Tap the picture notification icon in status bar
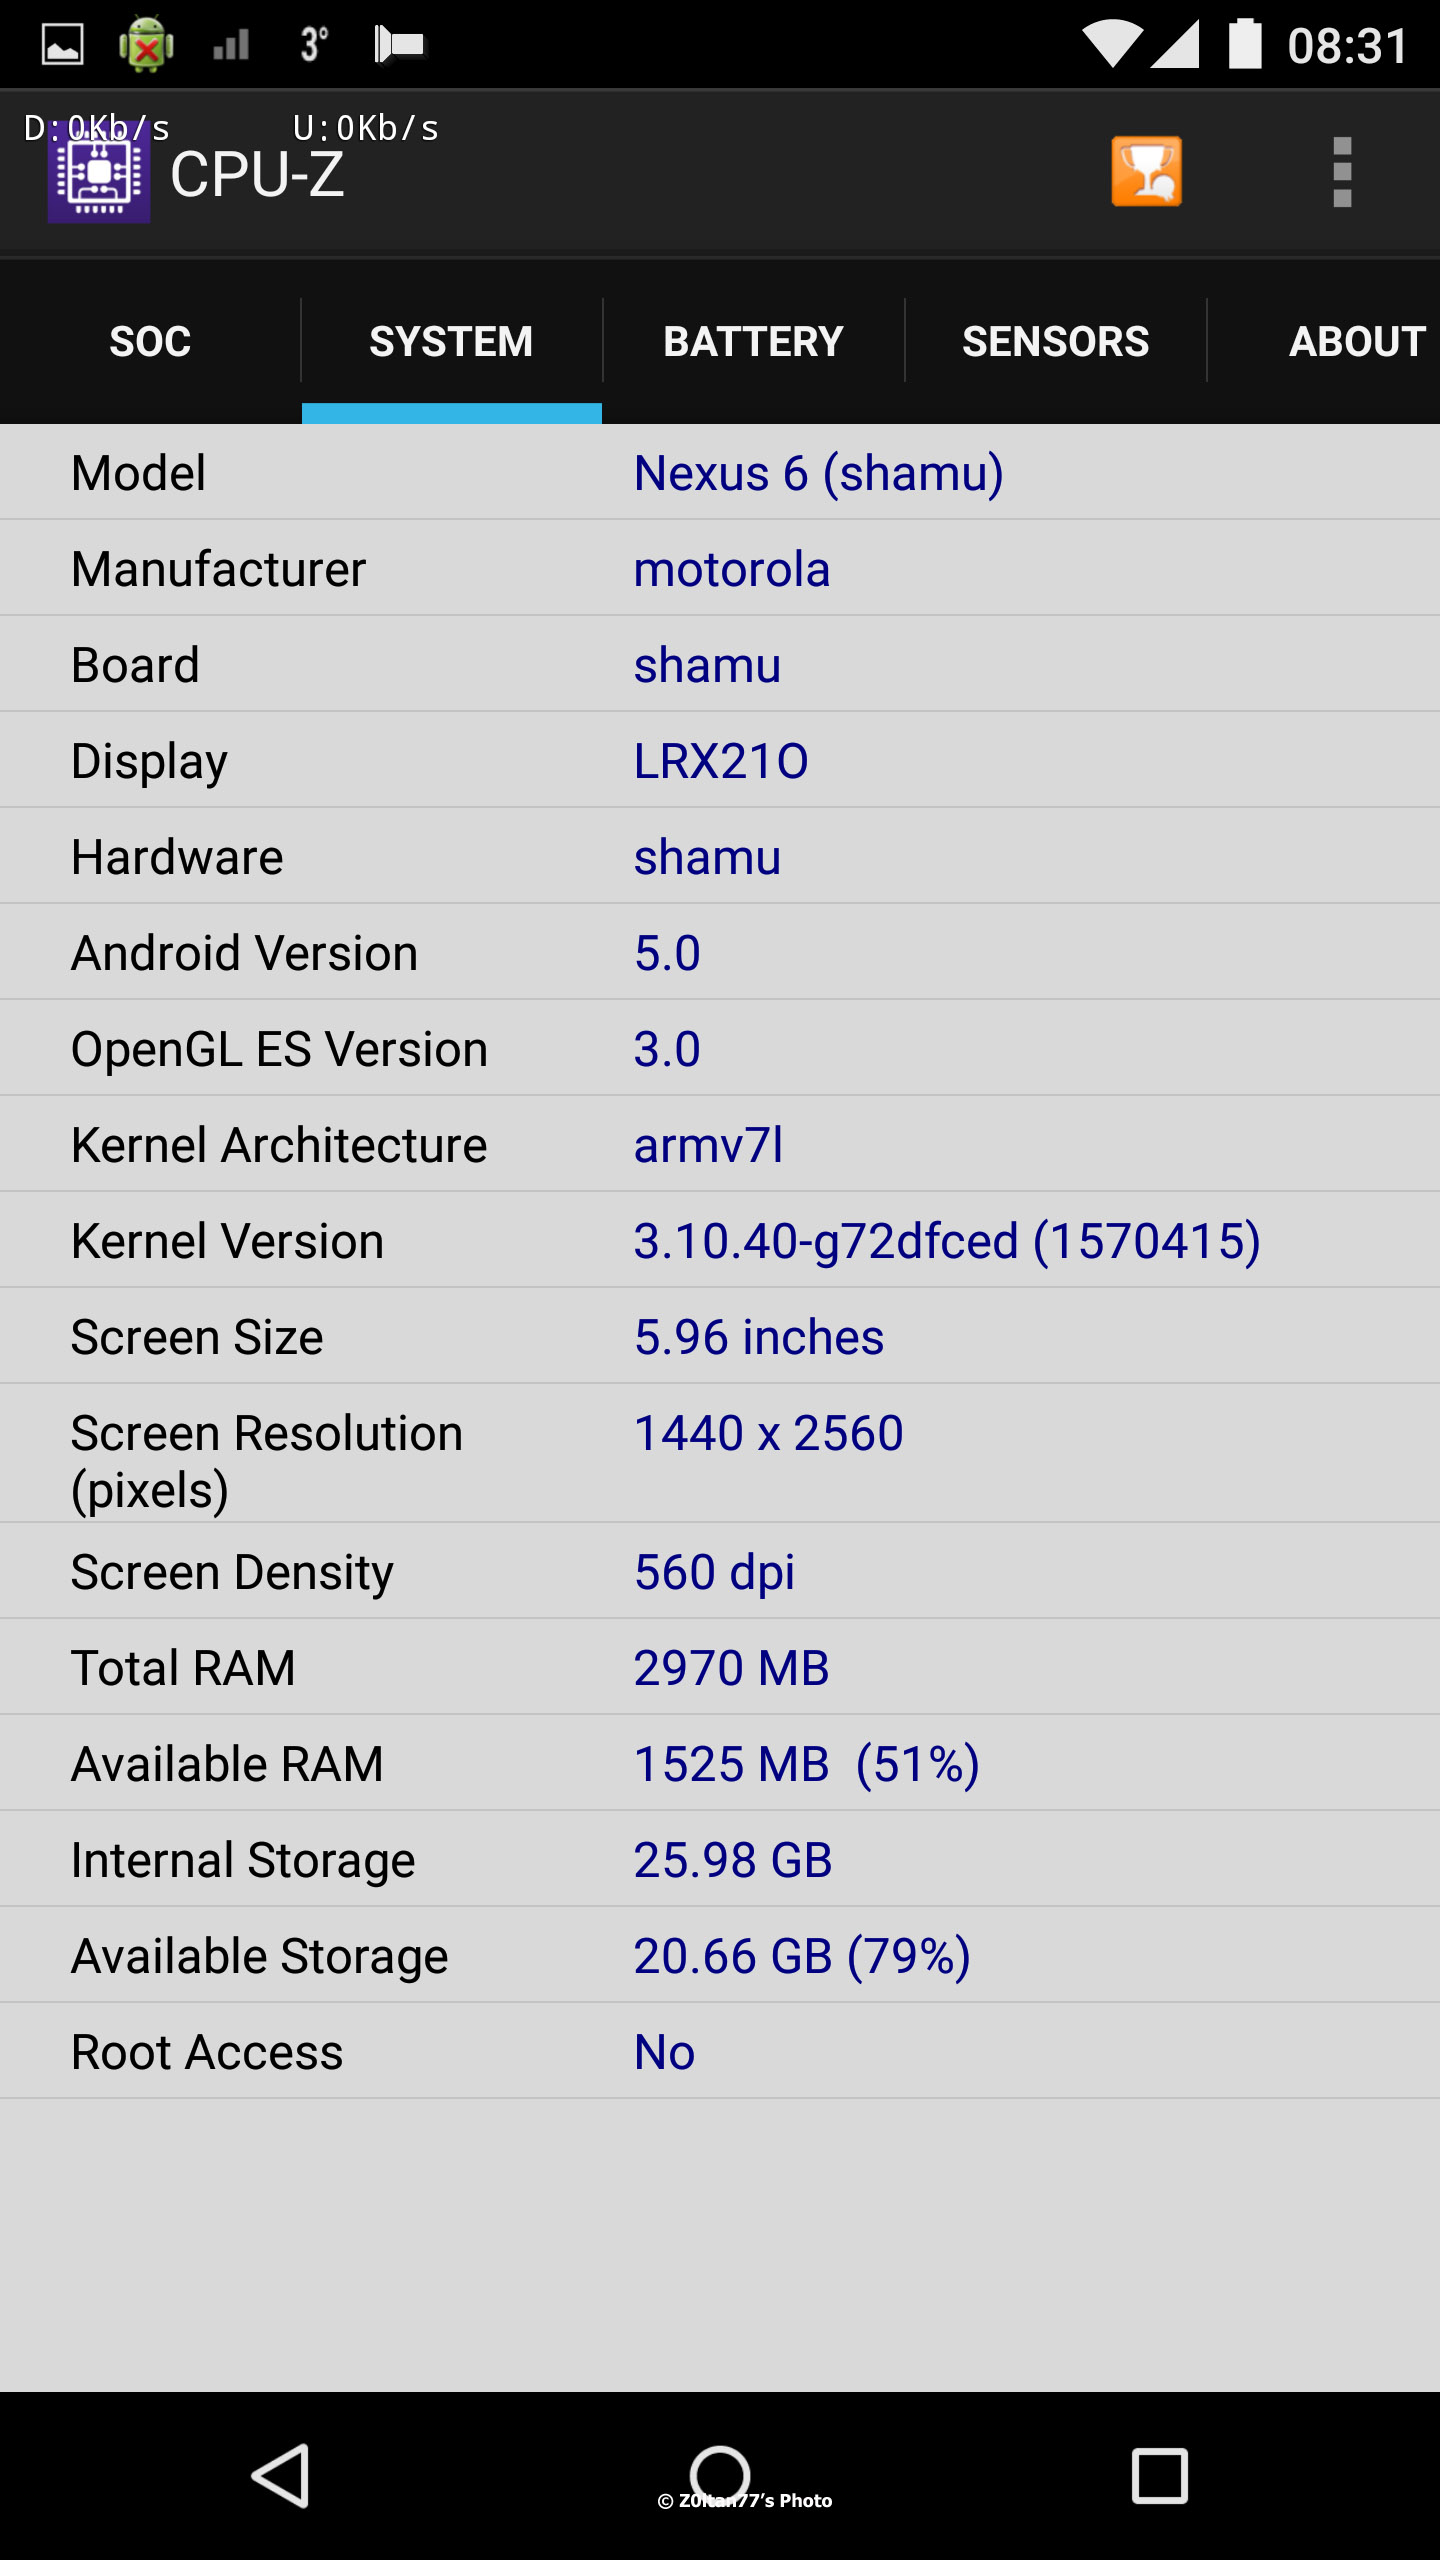Image resolution: width=1440 pixels, height=2560 pixels. tap(62, 45)
